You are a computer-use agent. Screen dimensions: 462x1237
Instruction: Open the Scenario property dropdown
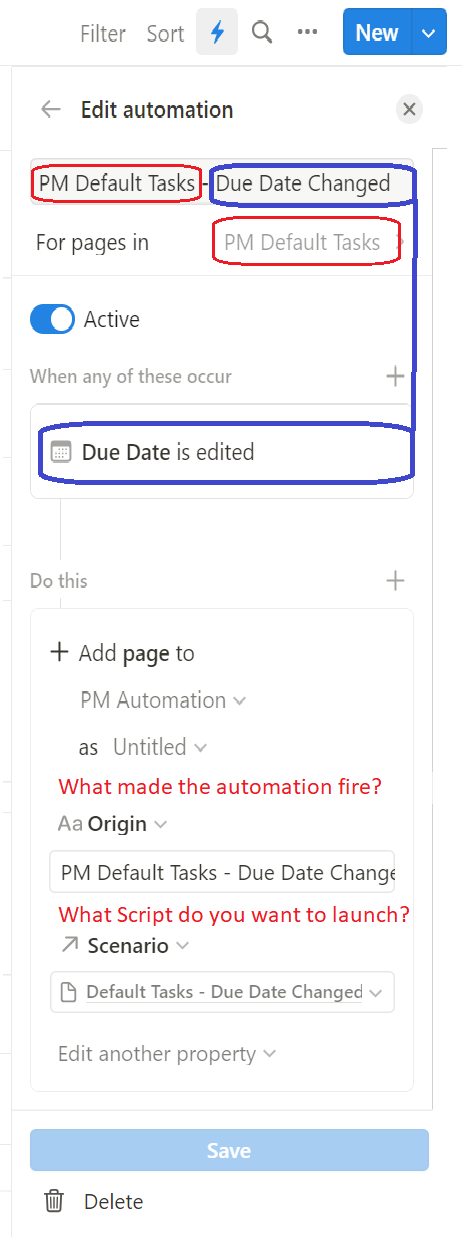coord(124,945)
